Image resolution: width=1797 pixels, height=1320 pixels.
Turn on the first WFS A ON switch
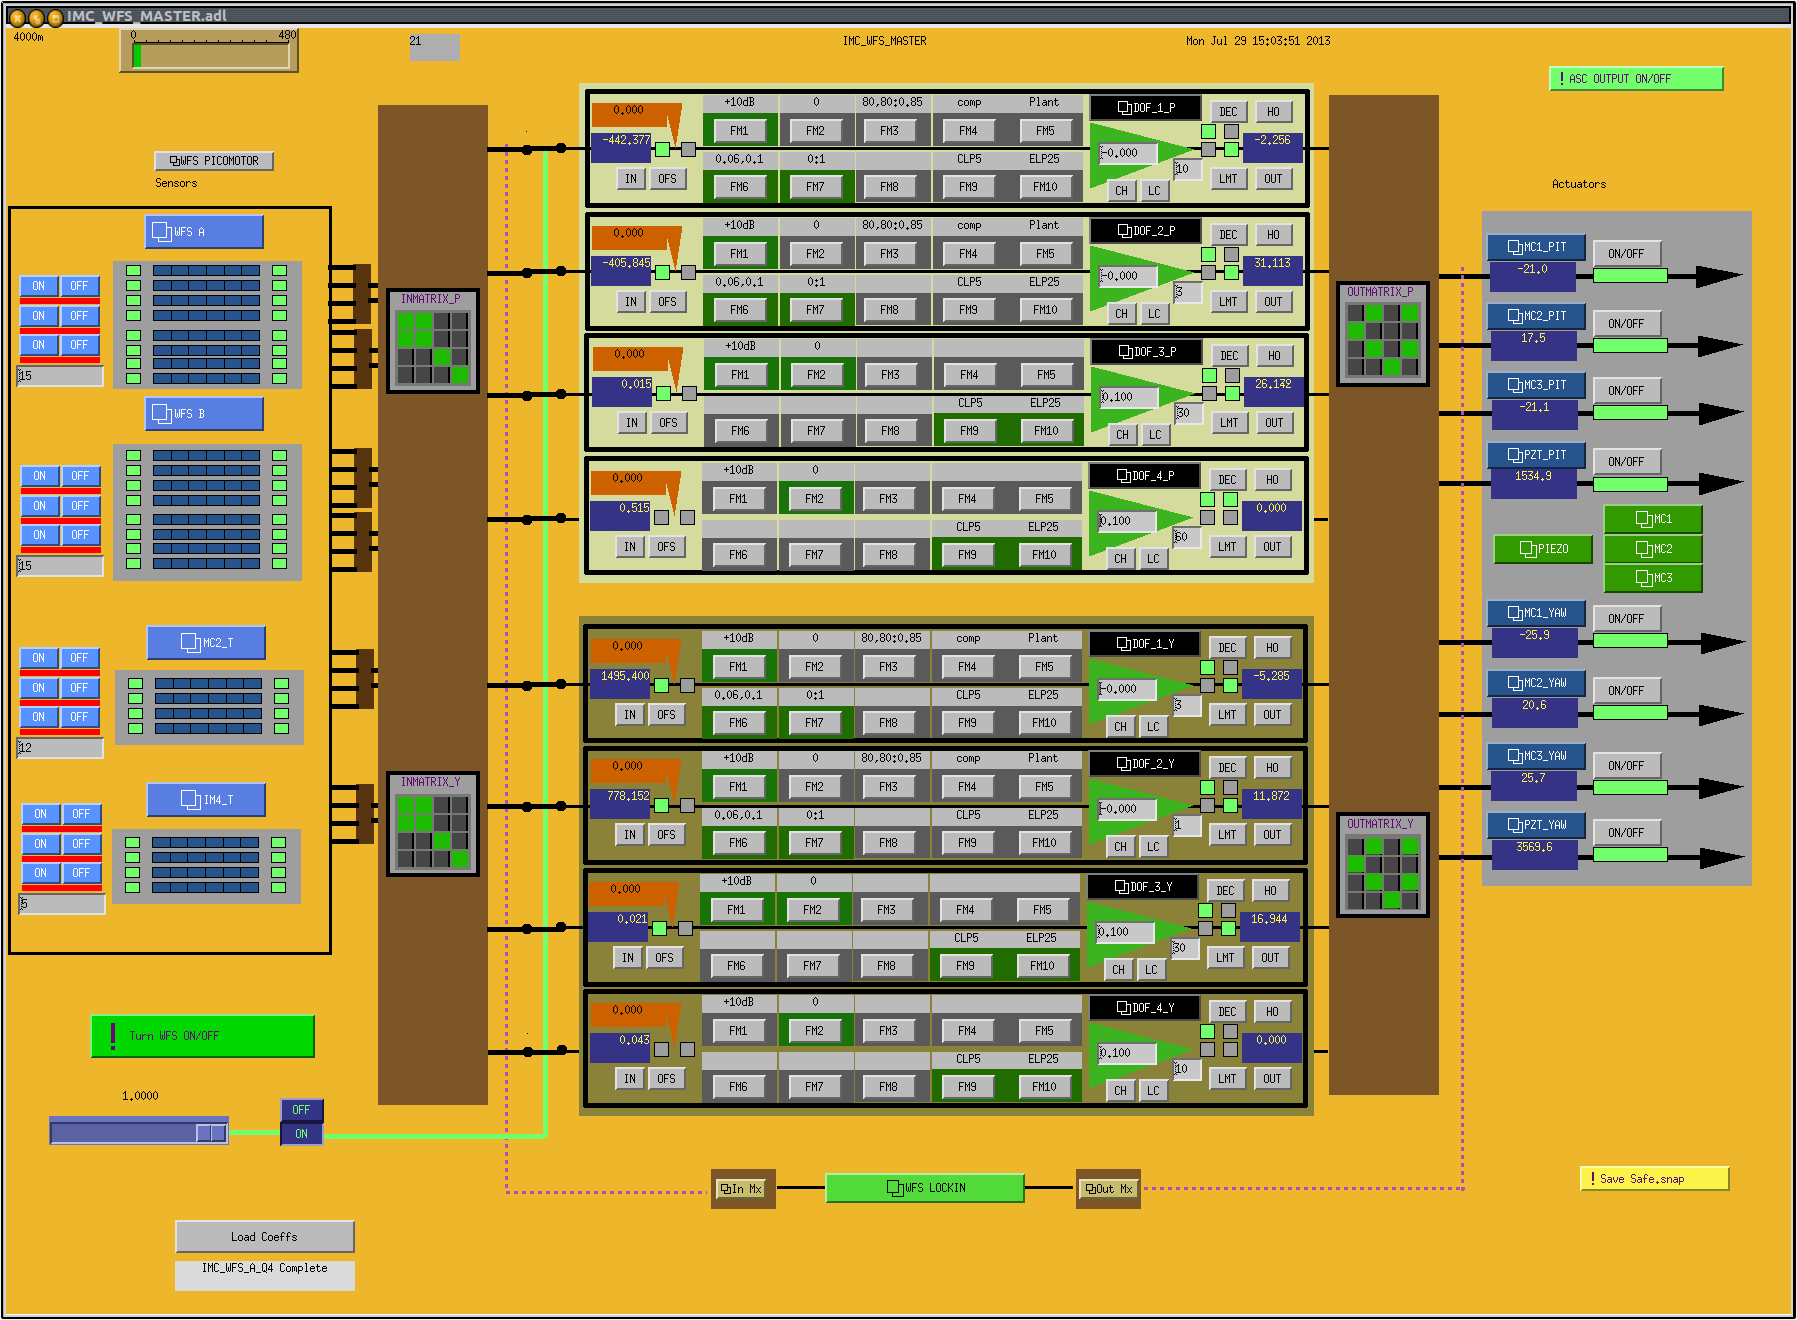click(x=38, y=286)
